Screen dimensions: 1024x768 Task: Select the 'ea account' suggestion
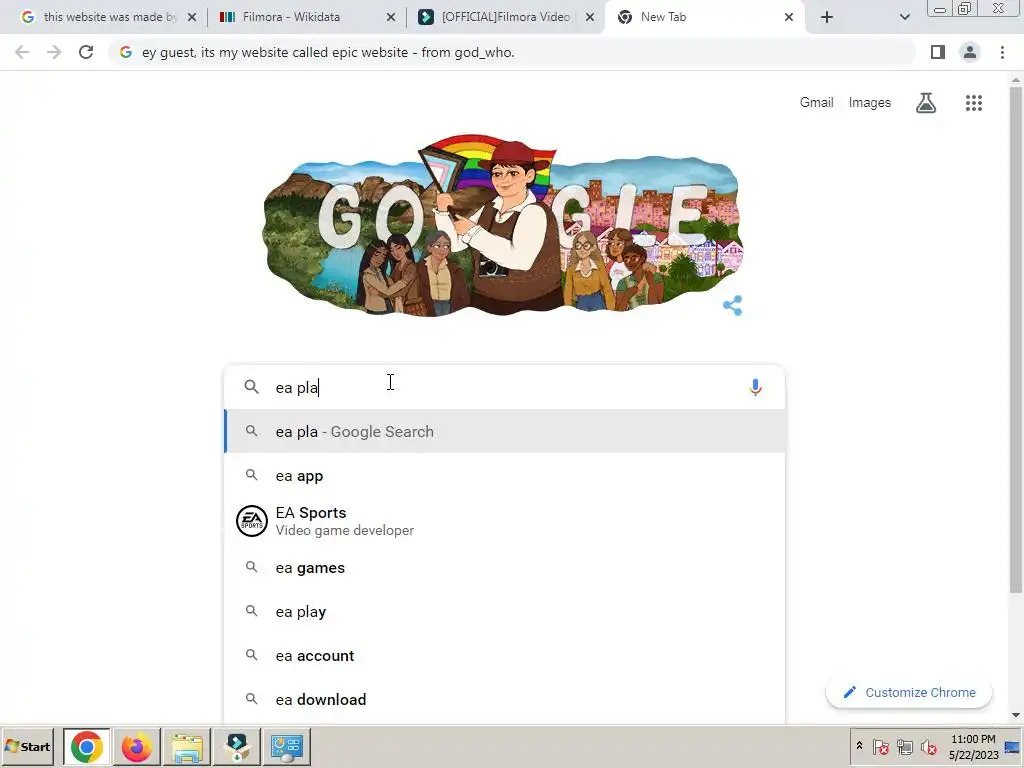tap(505, 656)
